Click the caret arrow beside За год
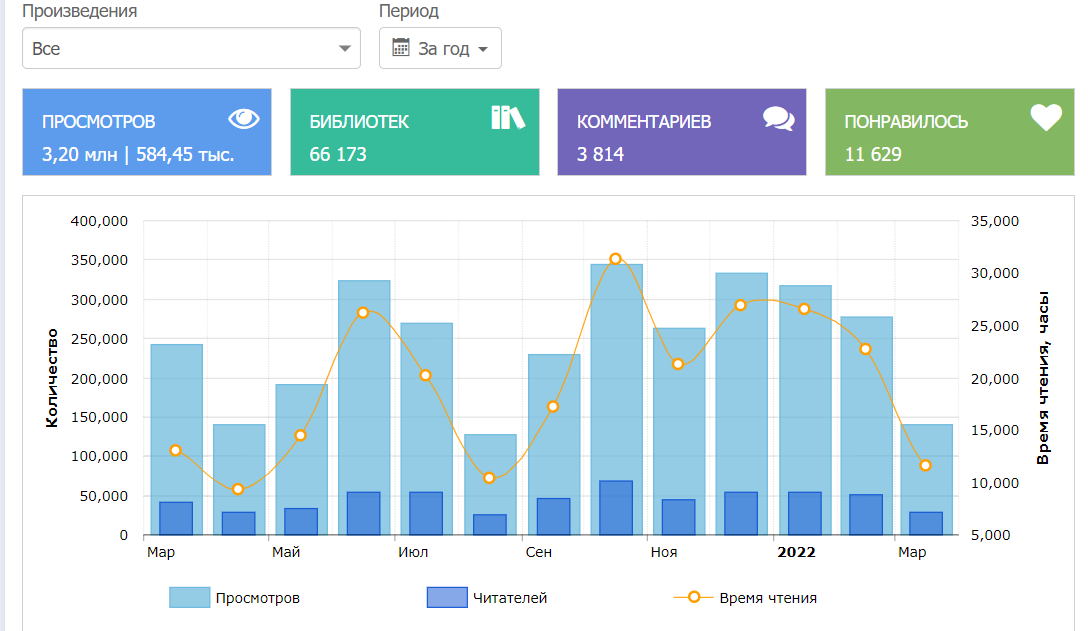This screenshot has height=631, width=1088. pos(483,49)
